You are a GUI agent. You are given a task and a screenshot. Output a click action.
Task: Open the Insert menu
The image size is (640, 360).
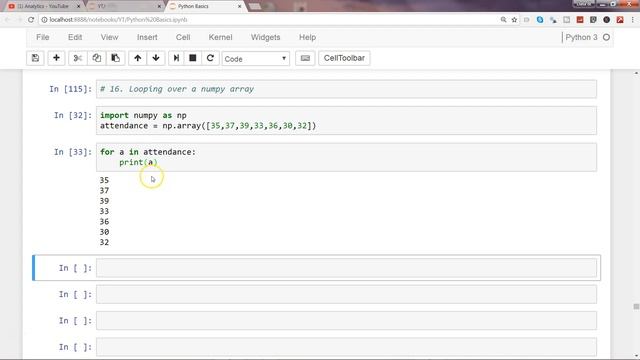point(147,37)
